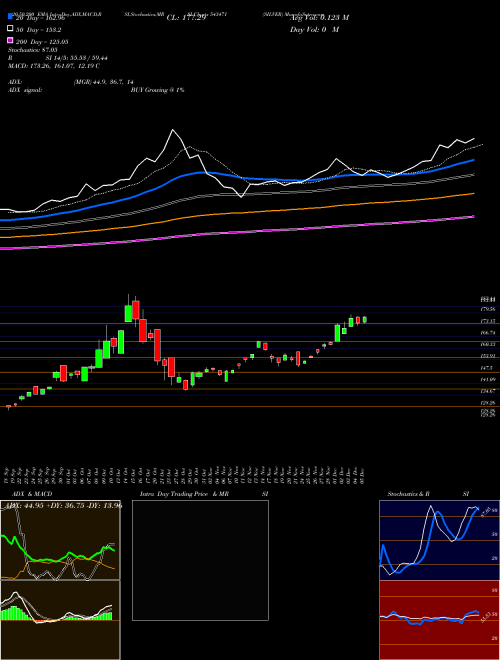This screenshot has width=500, height=660.
Task: Click the 'BUY Growing @ 1%' signal text
Action: pyautogui.click(x=157, y=90)
